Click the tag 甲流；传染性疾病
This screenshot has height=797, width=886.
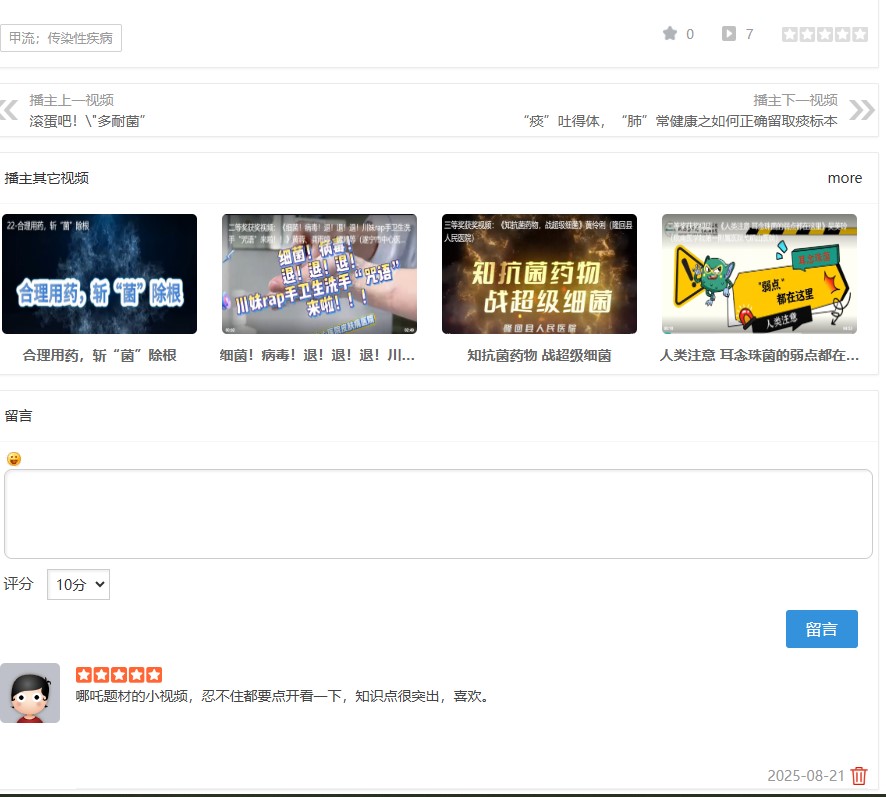[x=63, y=37]
